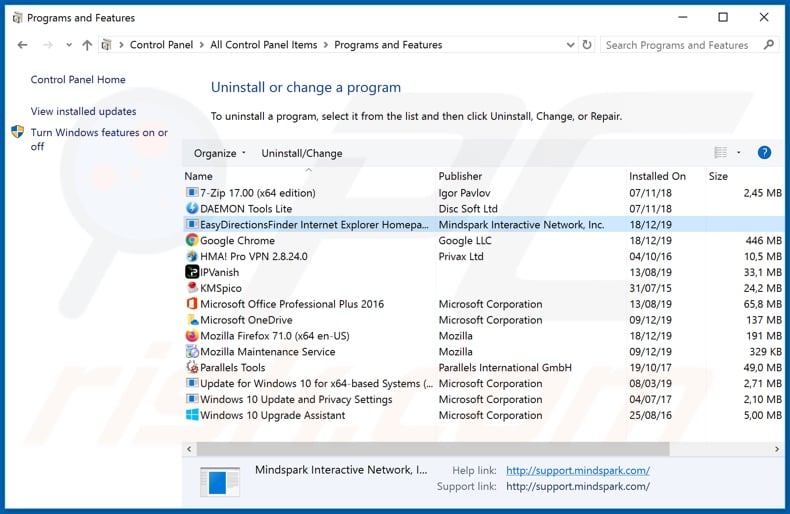
Task: Sort the list by Publisher column
Action: [x=460, y=176]
